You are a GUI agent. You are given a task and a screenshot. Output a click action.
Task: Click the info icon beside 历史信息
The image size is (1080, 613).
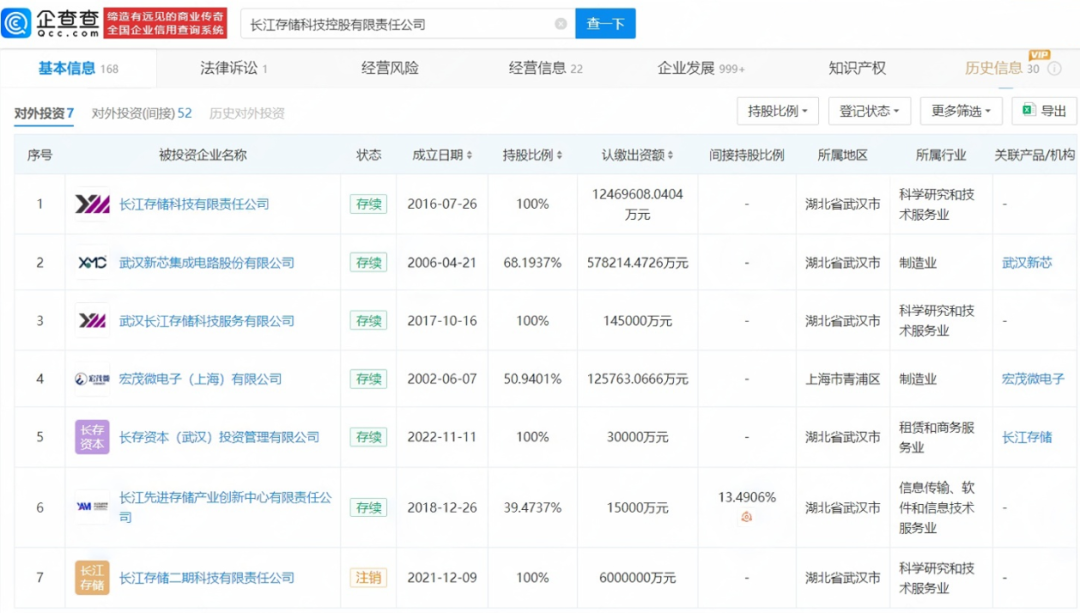(1052, 68)
